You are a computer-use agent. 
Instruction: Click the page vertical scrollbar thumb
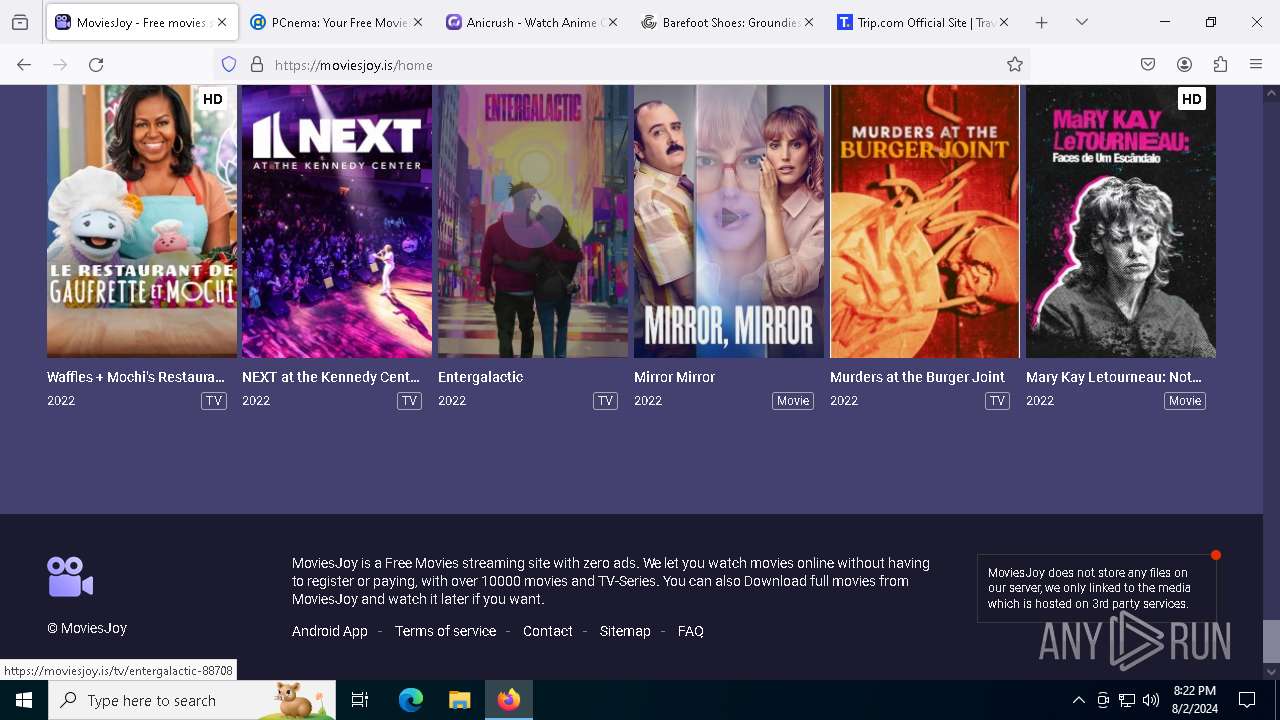coord(1271,641)
